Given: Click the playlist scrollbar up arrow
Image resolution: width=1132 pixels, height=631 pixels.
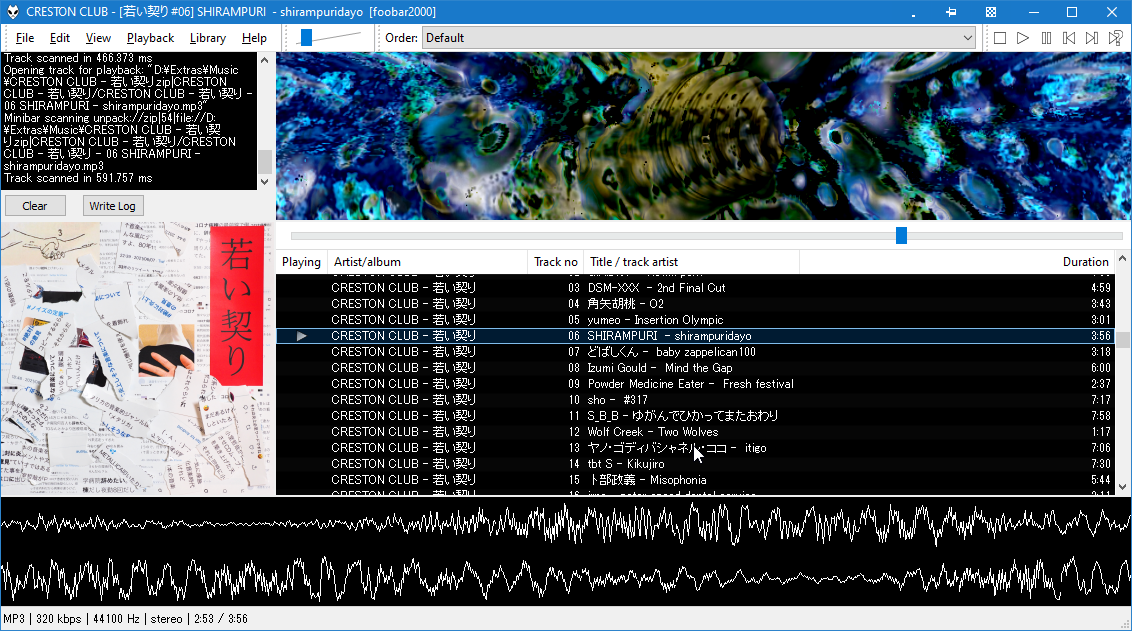Looking at the screenshot, I should coord(1123,258).
